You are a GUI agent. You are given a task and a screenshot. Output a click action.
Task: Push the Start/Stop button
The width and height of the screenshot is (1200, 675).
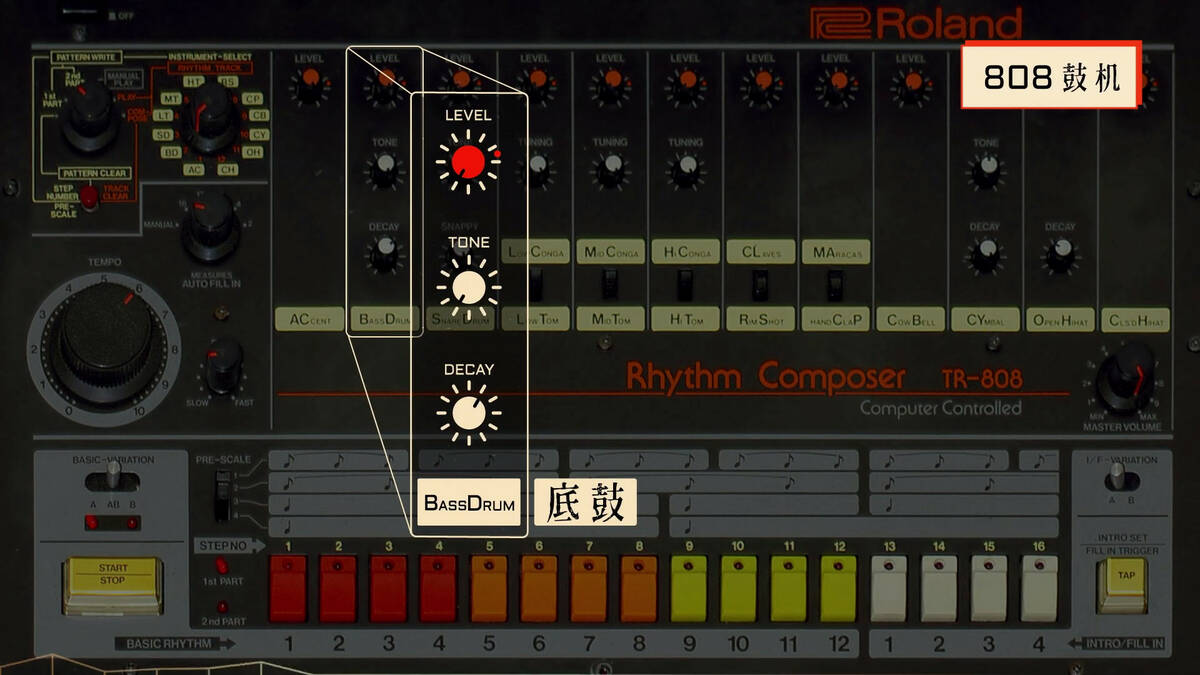113,584
